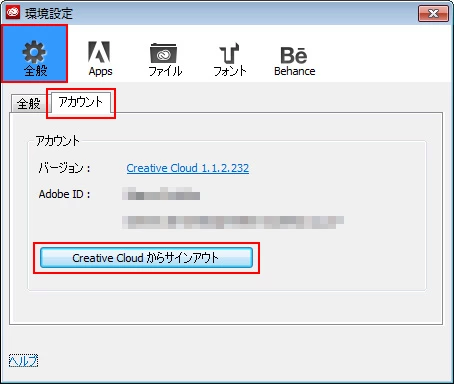Click Creative Cloud からサインアウト button
Screen dimensions: 454x384
coord(146,258)
